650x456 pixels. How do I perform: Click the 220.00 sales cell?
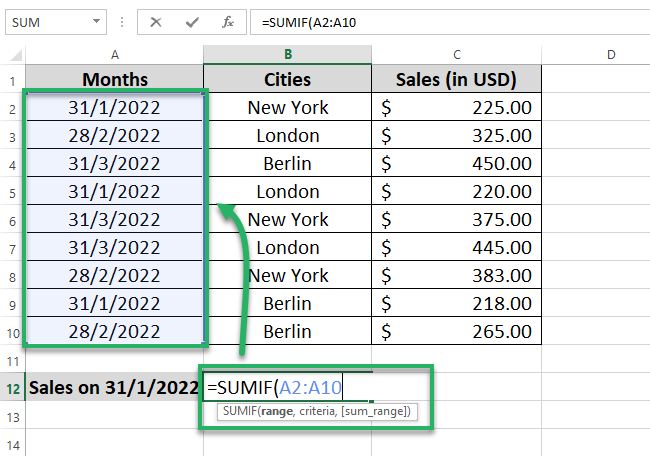[456, 191]
